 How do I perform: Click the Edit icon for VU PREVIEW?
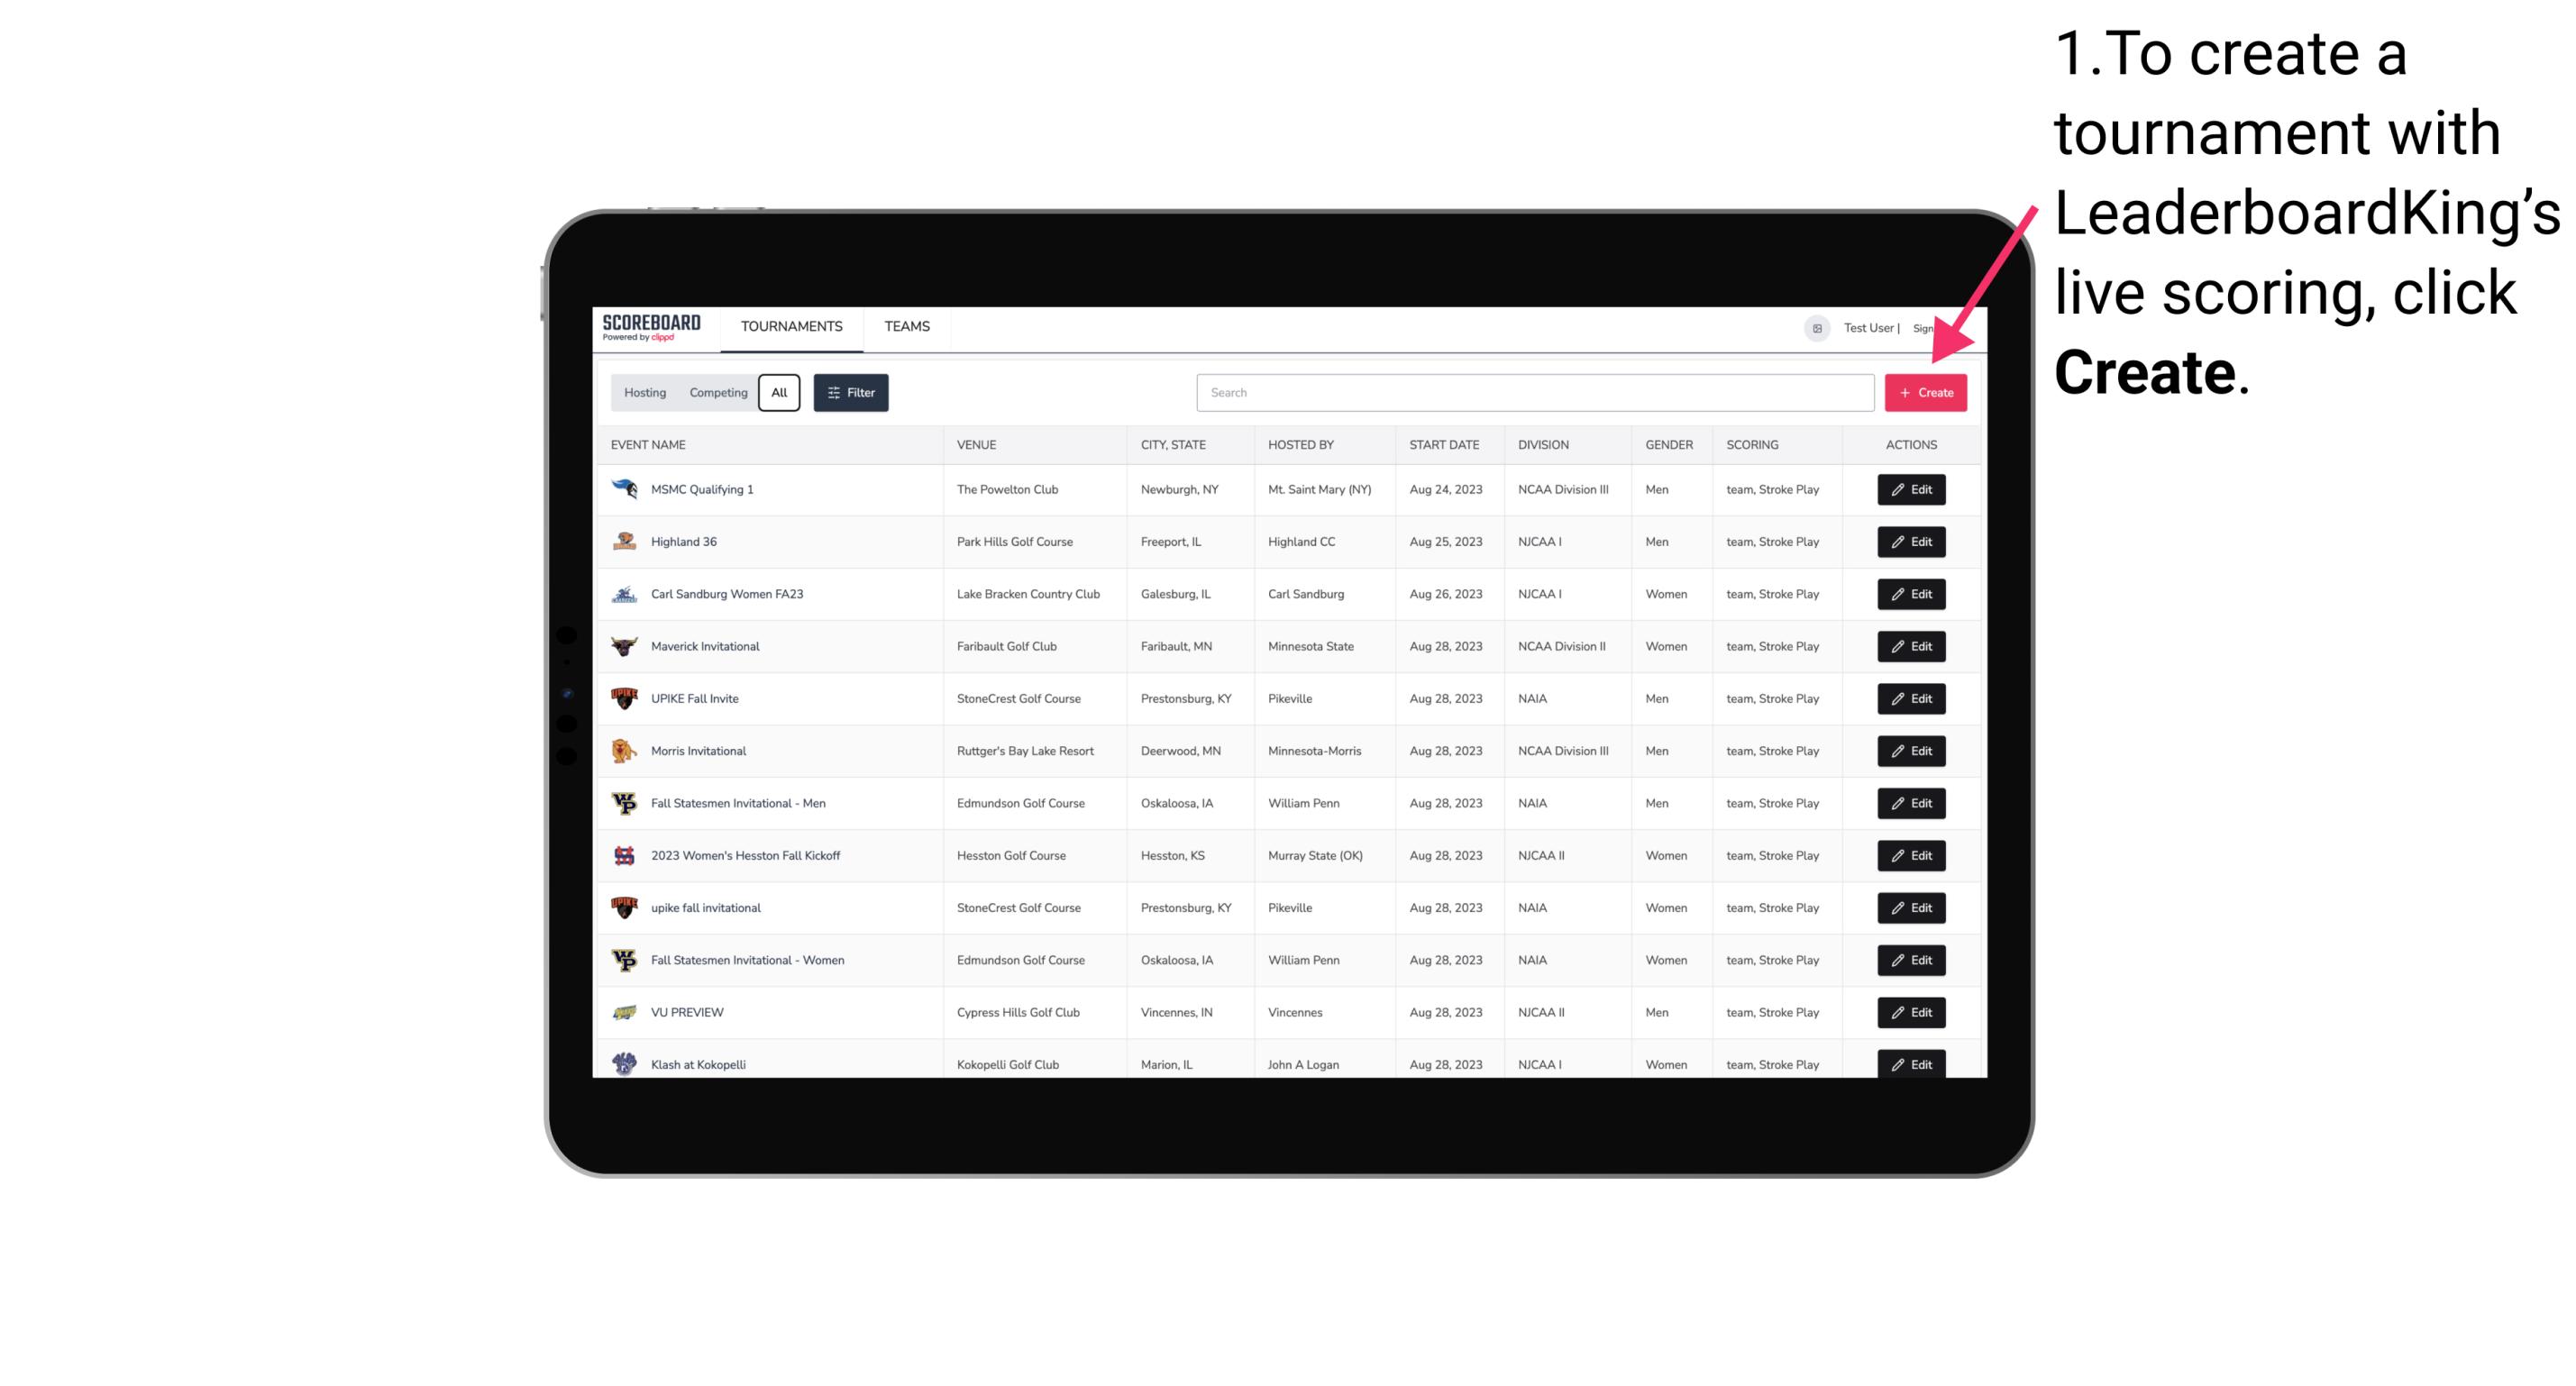(x=1910, y=1010)
